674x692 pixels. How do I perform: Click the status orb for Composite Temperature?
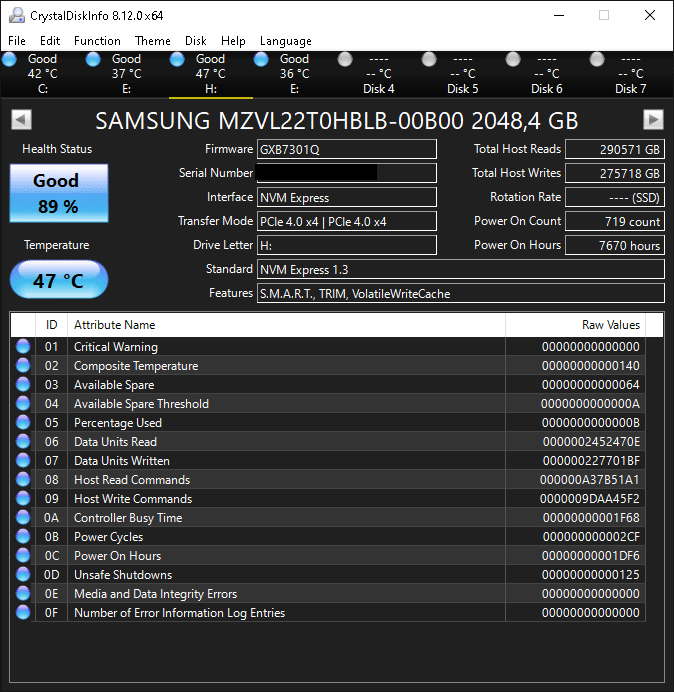click(x=23, y=365)
